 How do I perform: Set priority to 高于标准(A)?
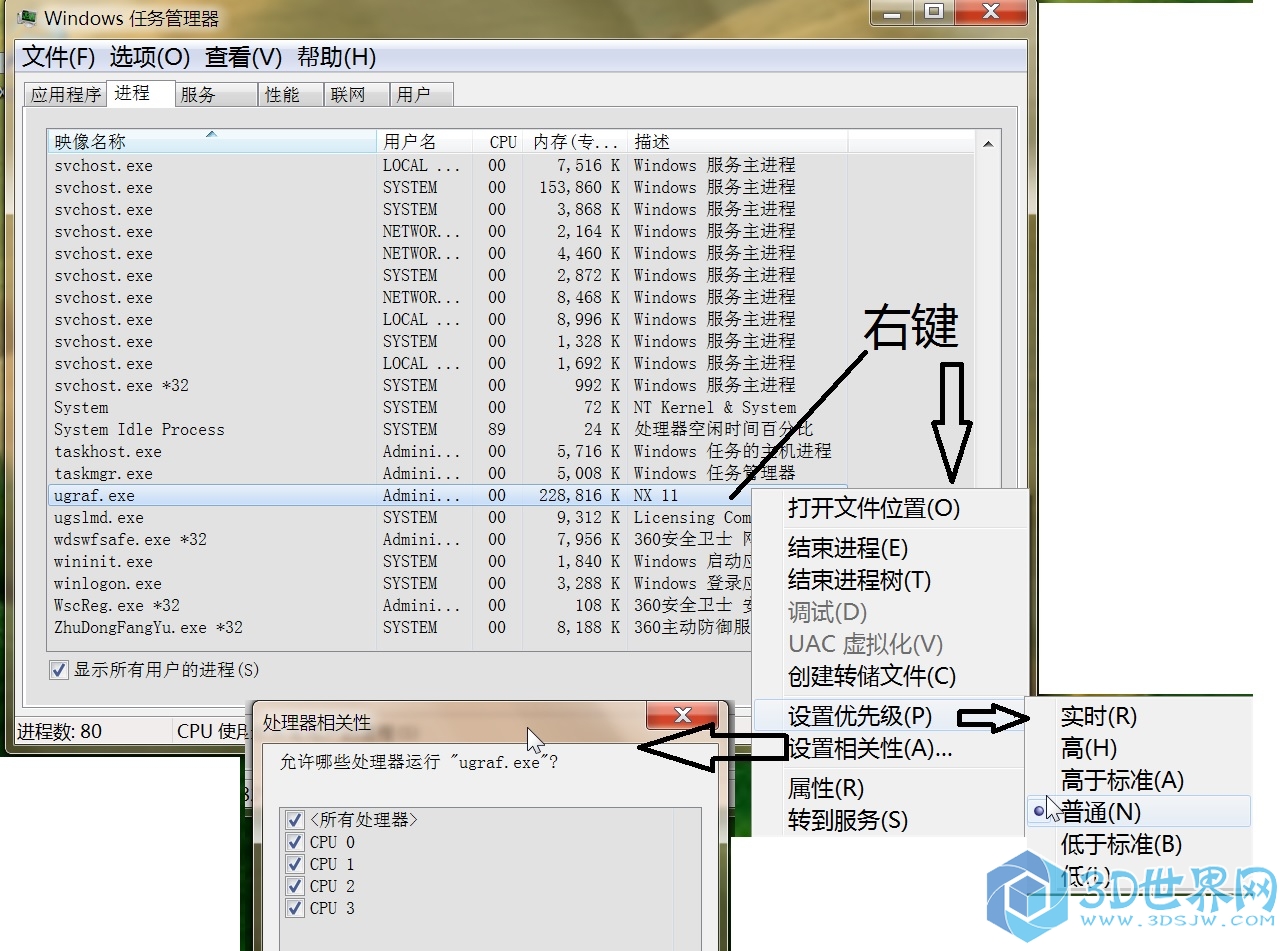point(1140,780)
